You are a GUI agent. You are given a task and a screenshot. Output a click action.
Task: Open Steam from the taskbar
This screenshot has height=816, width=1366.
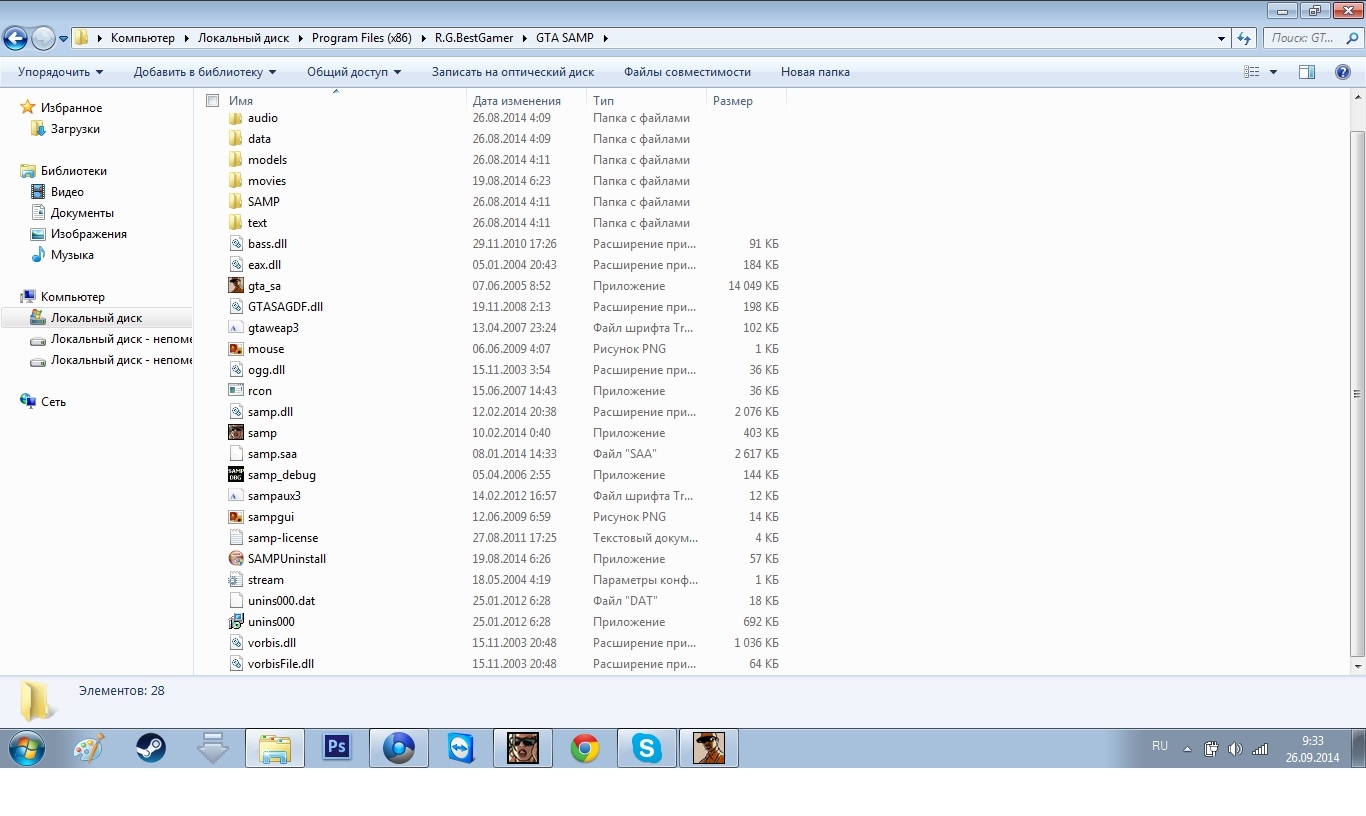[151, 748]
